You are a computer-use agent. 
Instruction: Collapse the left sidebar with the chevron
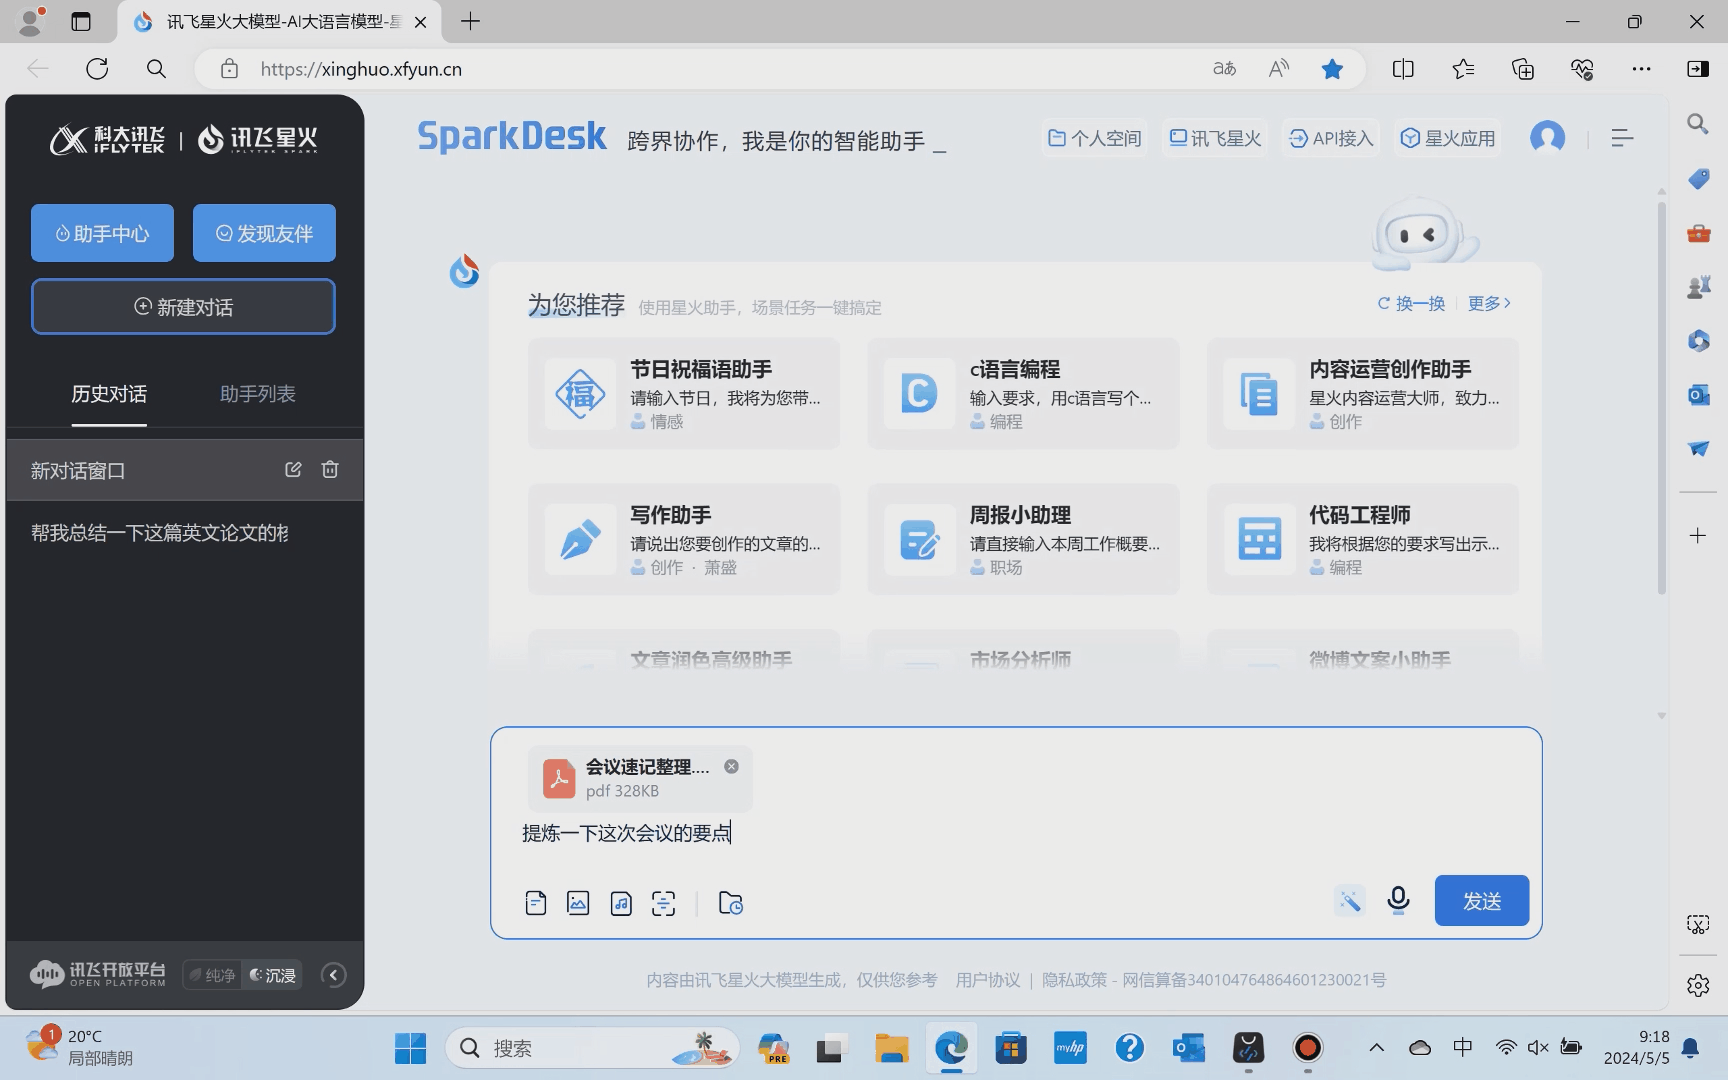(x=334, y=975)
